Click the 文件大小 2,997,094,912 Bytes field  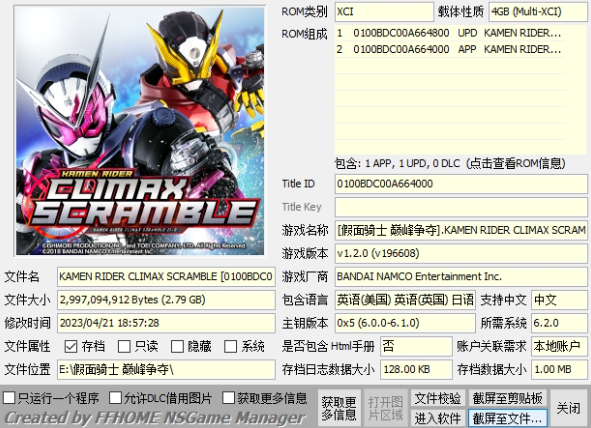click(166, 300)
